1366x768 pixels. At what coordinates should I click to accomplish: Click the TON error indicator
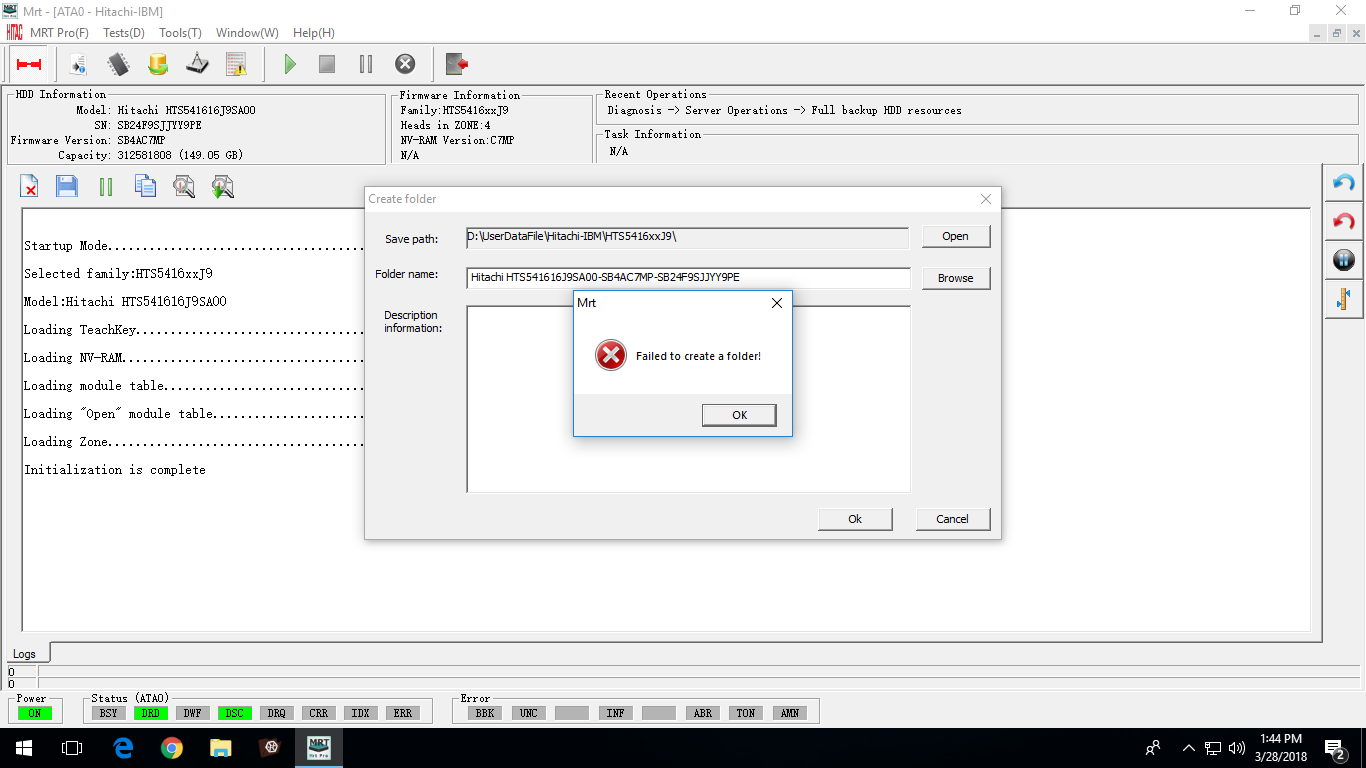[745, 713]
